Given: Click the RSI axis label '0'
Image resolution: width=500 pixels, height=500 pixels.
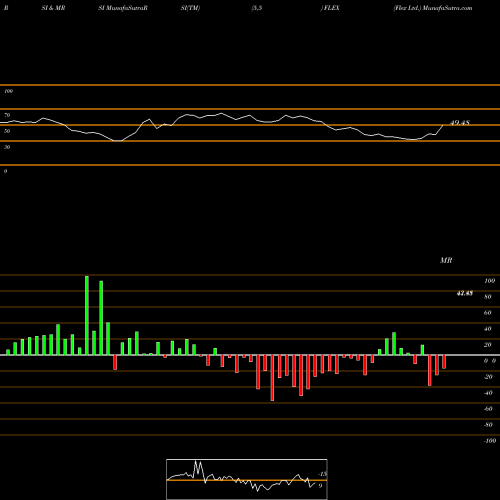Looking at the screenshot, I should coord(5,171).
